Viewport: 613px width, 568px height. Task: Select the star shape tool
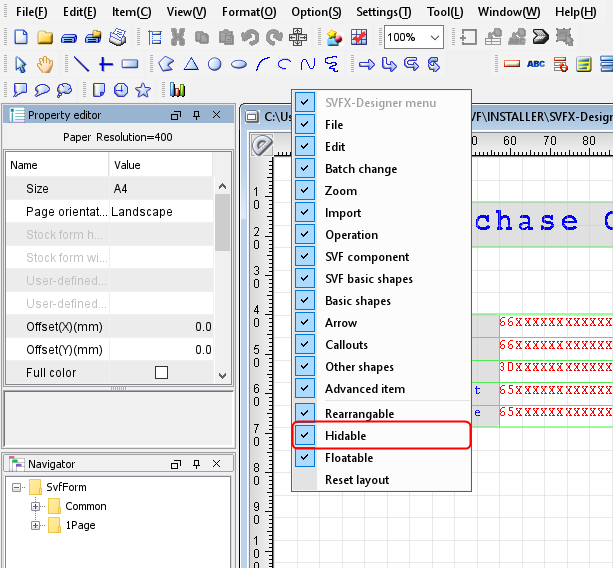point(143,90)
